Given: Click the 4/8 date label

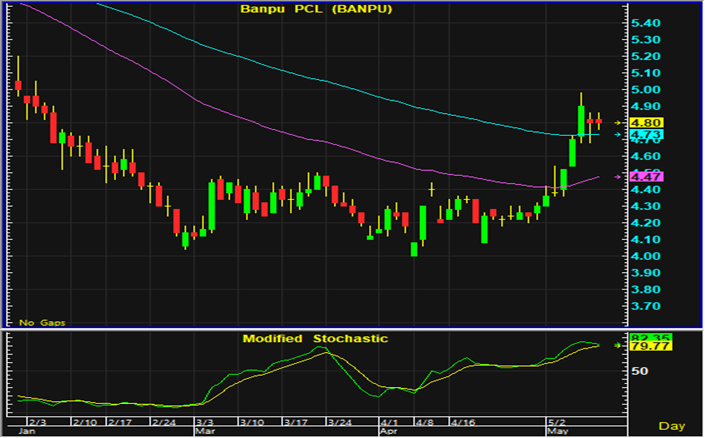Looking at the screenshot, I should [424, 422].
